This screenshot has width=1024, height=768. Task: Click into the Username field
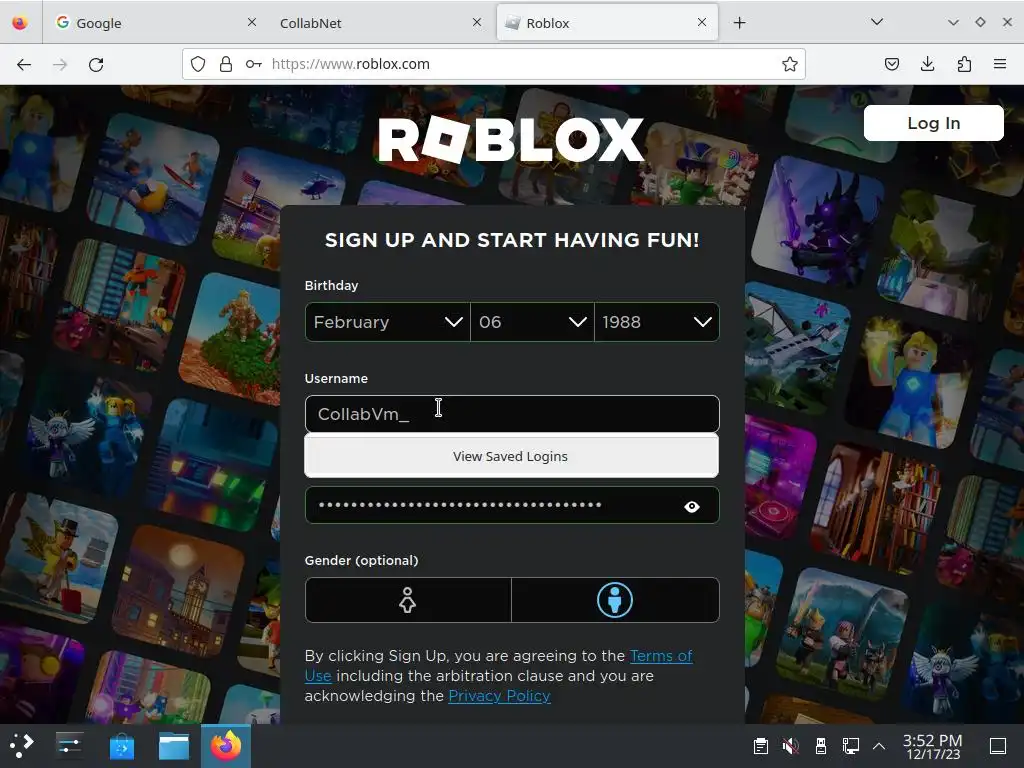pos(512,414)
